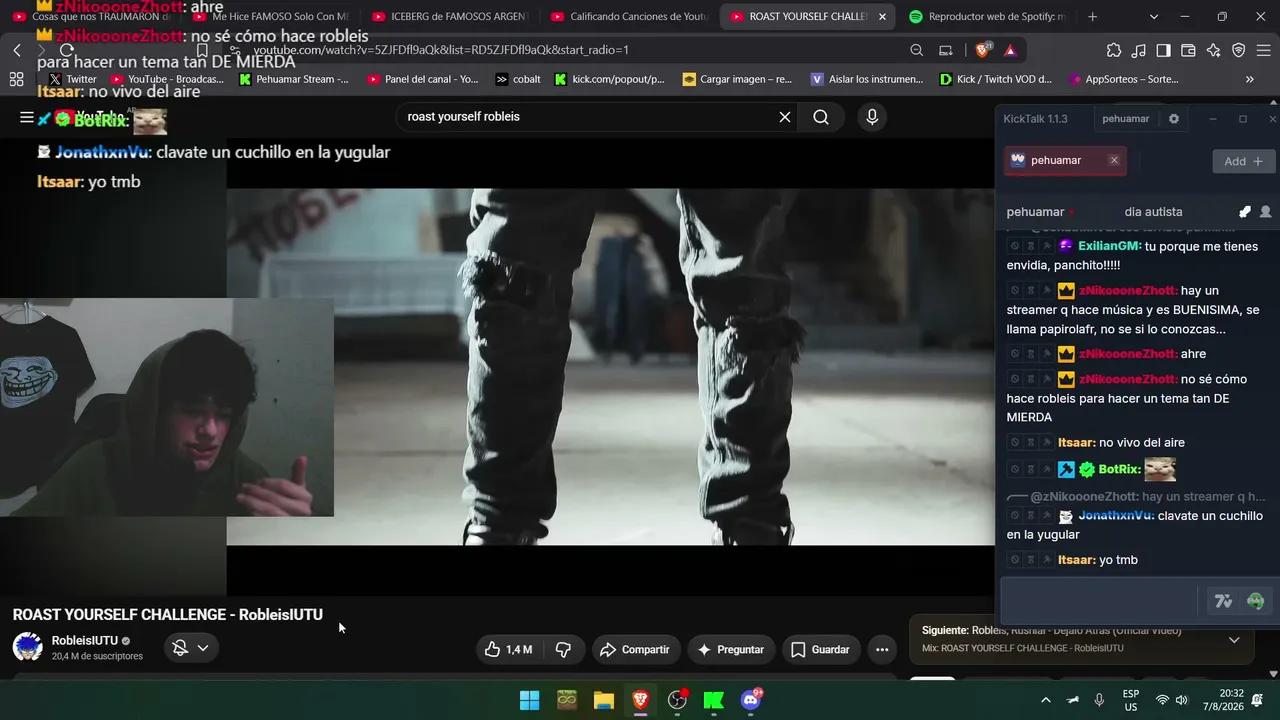This screenshot has width=1280, height=720.
Task: Toggle the media control music-note button
Action: point(1139,50)
